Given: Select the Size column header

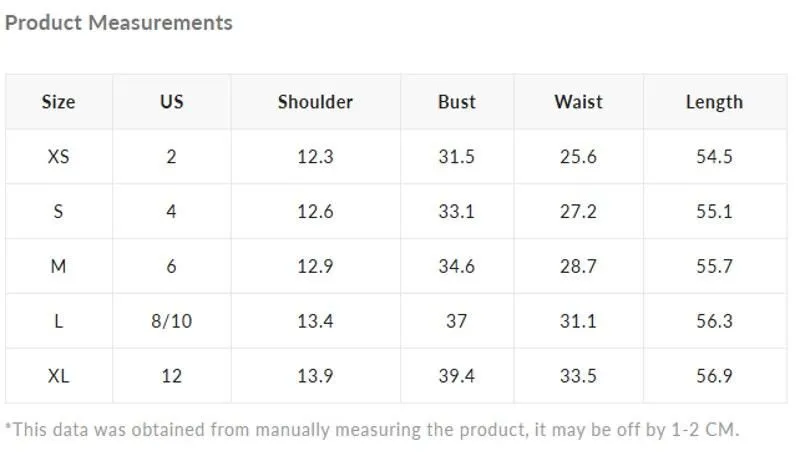Looking at the screenshot, I should pyautogui.click(x=59, y=102).
